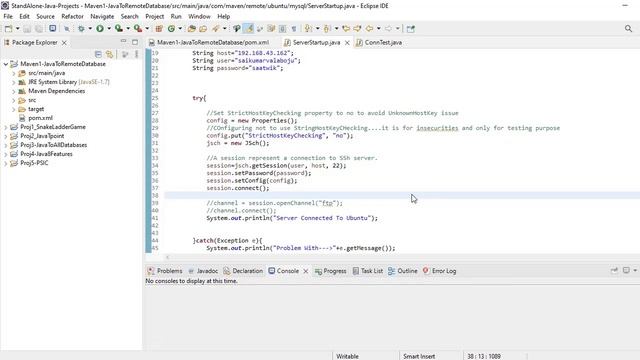Open the New wizard dropdown arrow
The height and width of the screenshot is (360, 640).
(18, 29)
